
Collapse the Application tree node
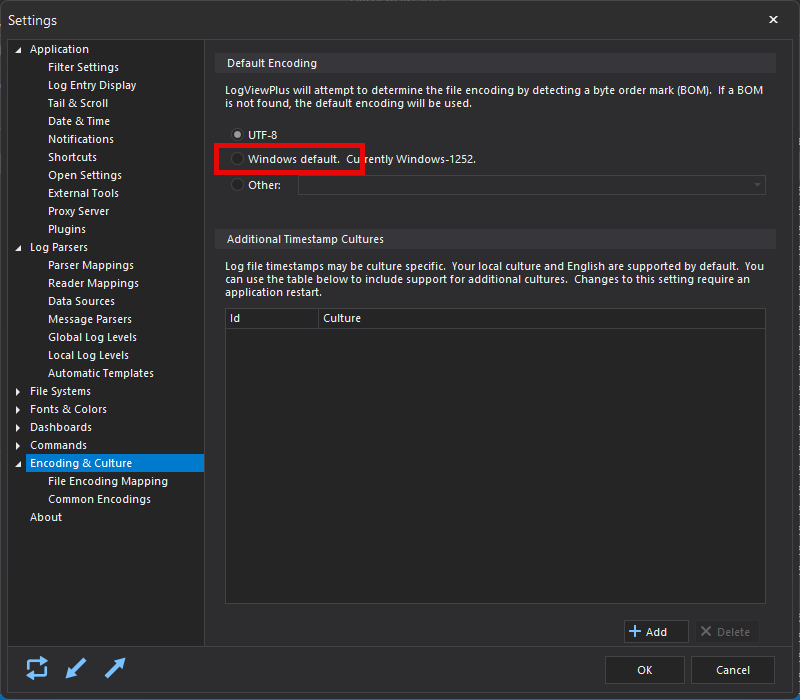(18, 50)
